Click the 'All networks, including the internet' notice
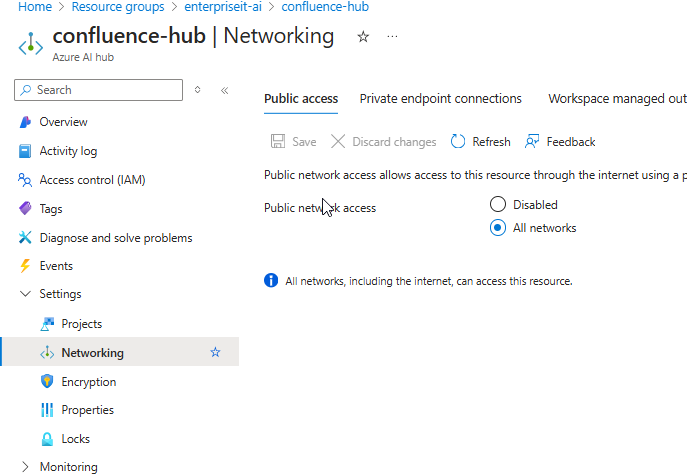Image resolution: width=687 pixels, height=476 pixels. [x=428, y=281]
